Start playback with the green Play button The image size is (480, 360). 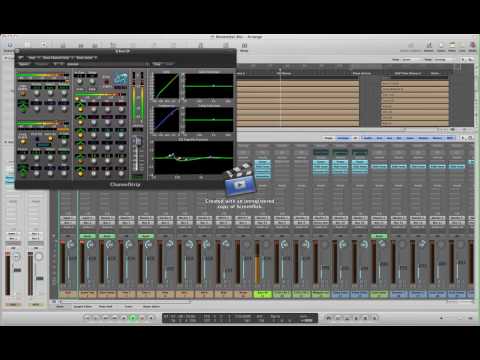[x=133, y=318]
